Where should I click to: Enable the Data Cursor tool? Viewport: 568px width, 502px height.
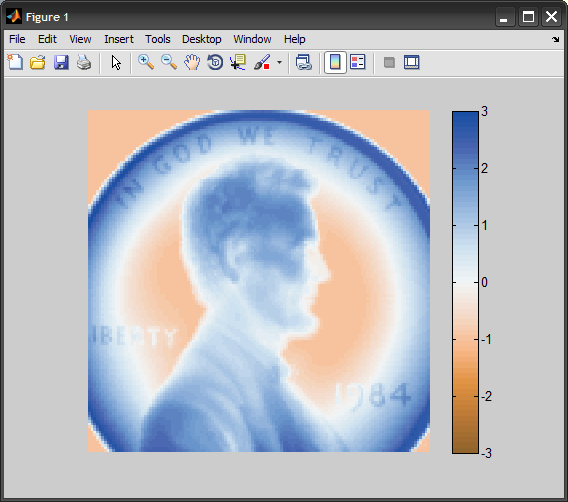coord(238,62)
